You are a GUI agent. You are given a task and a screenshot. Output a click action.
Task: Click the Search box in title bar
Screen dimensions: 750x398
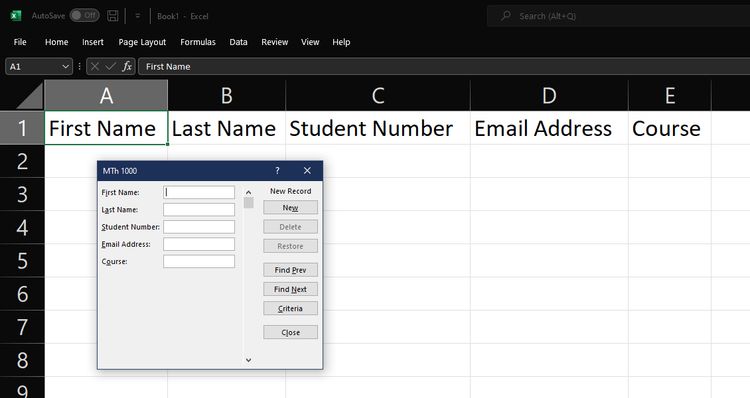point(618,16)
